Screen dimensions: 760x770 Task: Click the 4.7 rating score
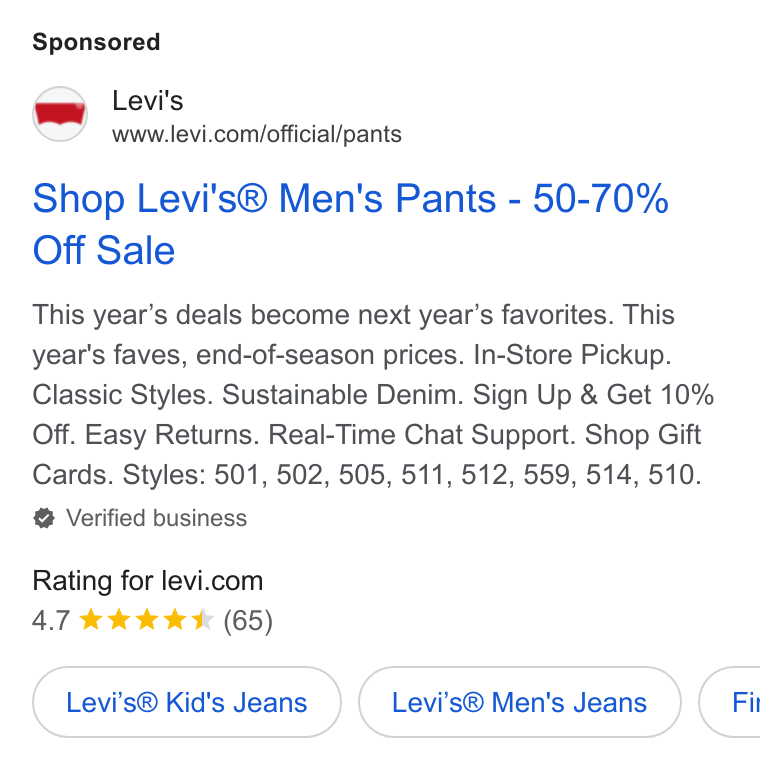point(51,620)
